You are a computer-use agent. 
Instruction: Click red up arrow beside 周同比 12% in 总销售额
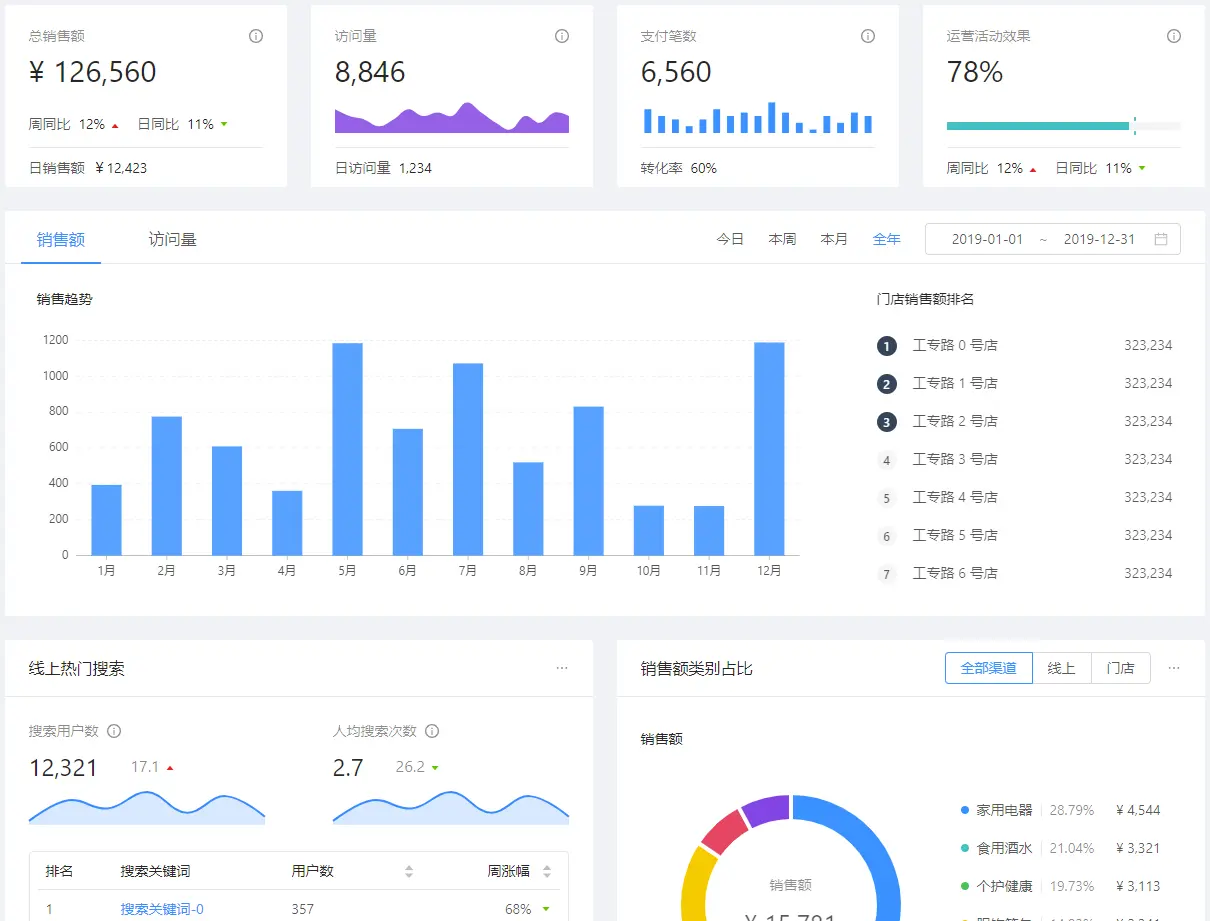click(x=115, y=125)
